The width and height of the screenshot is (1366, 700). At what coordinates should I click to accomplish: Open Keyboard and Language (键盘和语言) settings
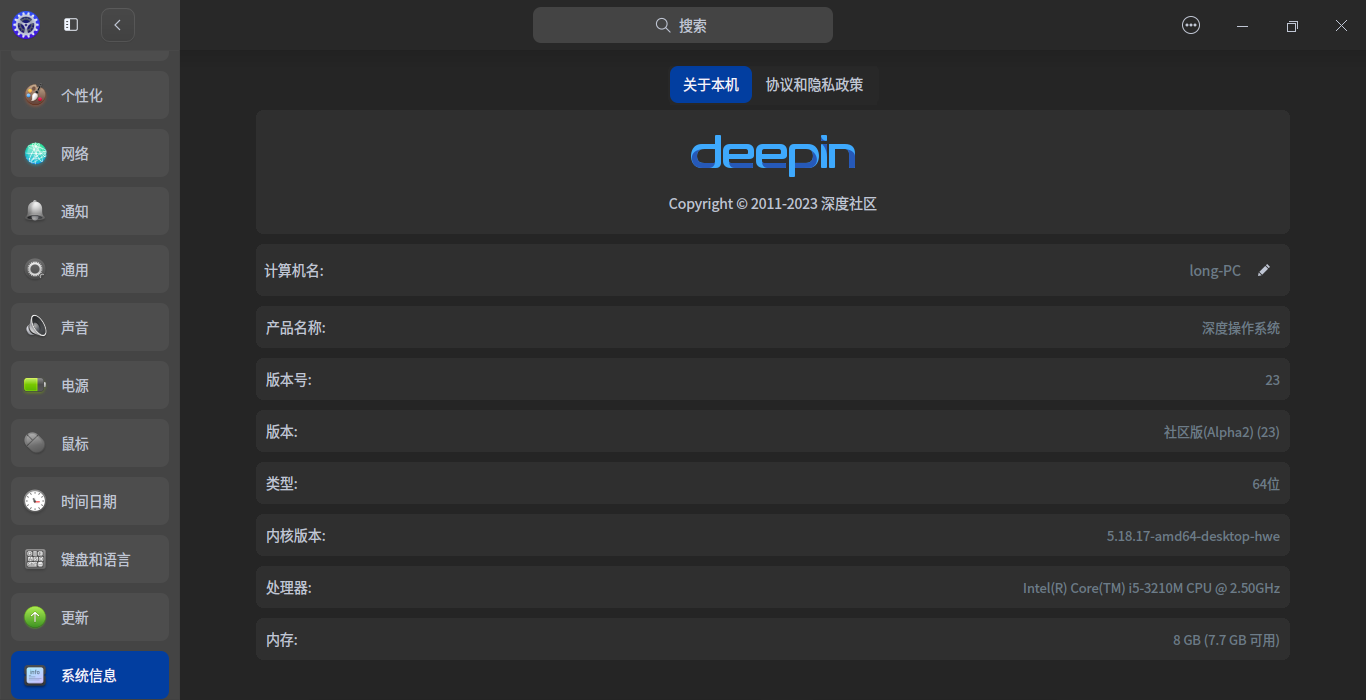point(90,559)
